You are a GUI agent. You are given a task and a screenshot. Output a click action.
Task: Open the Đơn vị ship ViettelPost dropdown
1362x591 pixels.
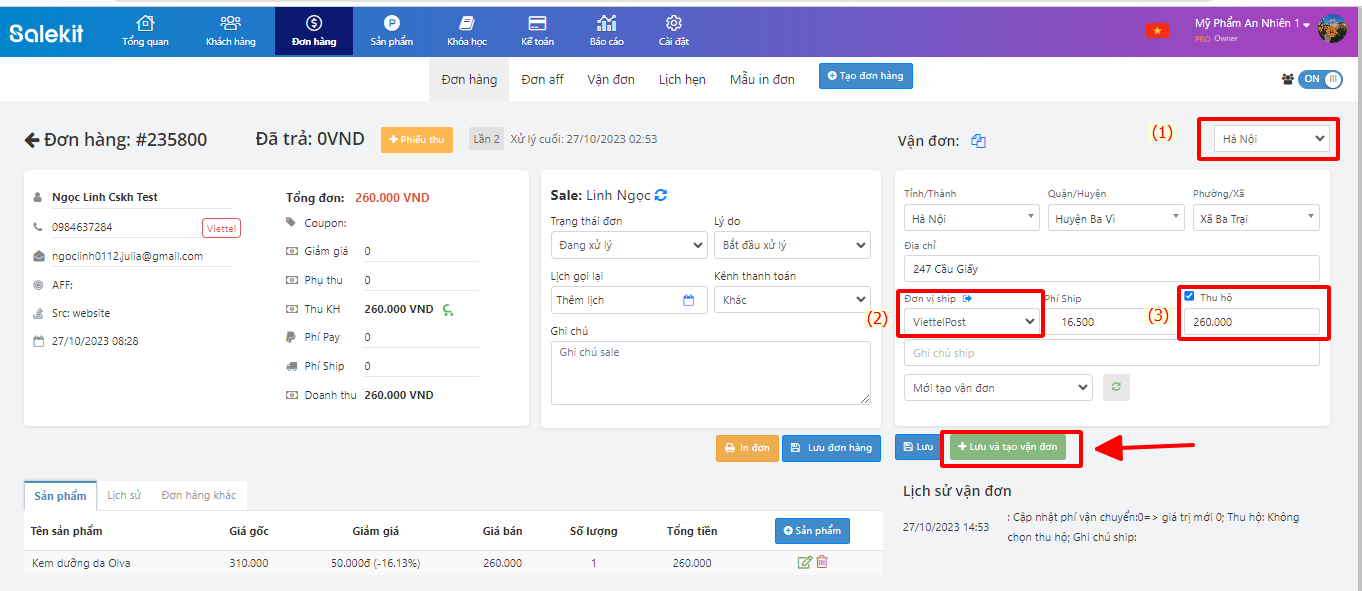tap(971, 321)
